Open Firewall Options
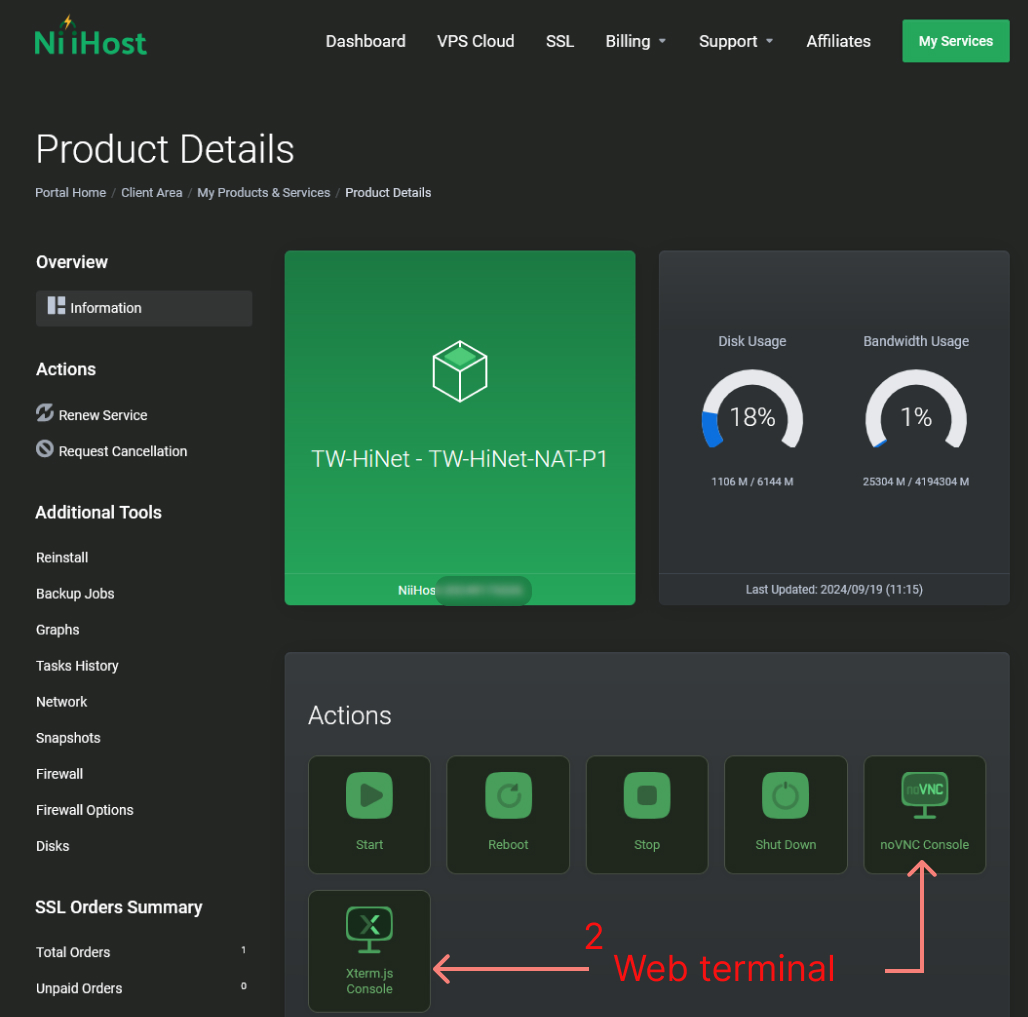1028x1017 pixels. (x=85, y=810)
